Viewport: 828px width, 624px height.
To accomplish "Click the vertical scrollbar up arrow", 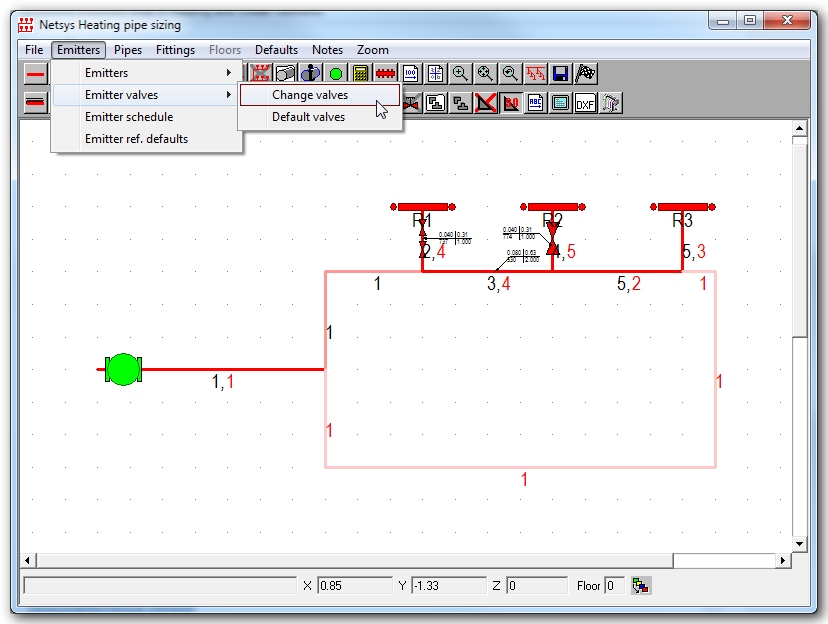I will coord(799,128).
